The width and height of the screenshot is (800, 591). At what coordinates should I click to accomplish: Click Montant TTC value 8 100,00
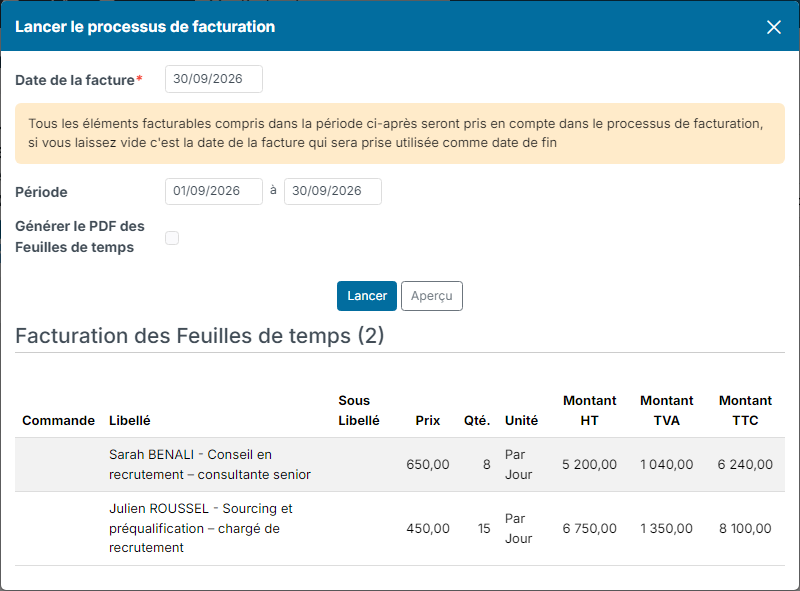coord(745,528)
